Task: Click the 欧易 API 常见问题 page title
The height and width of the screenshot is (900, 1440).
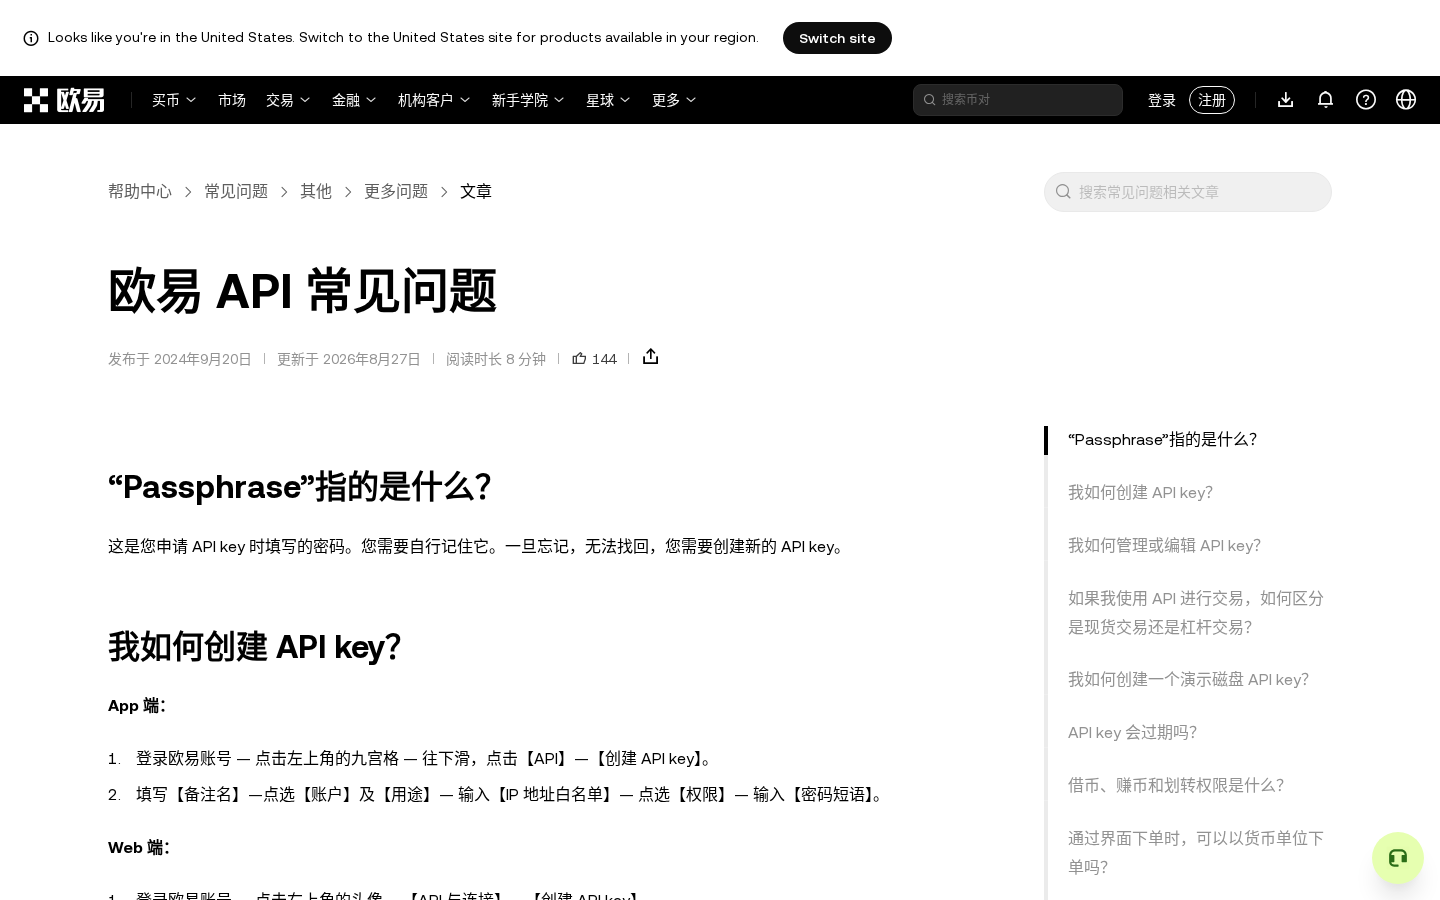Action: coord(302,292)
